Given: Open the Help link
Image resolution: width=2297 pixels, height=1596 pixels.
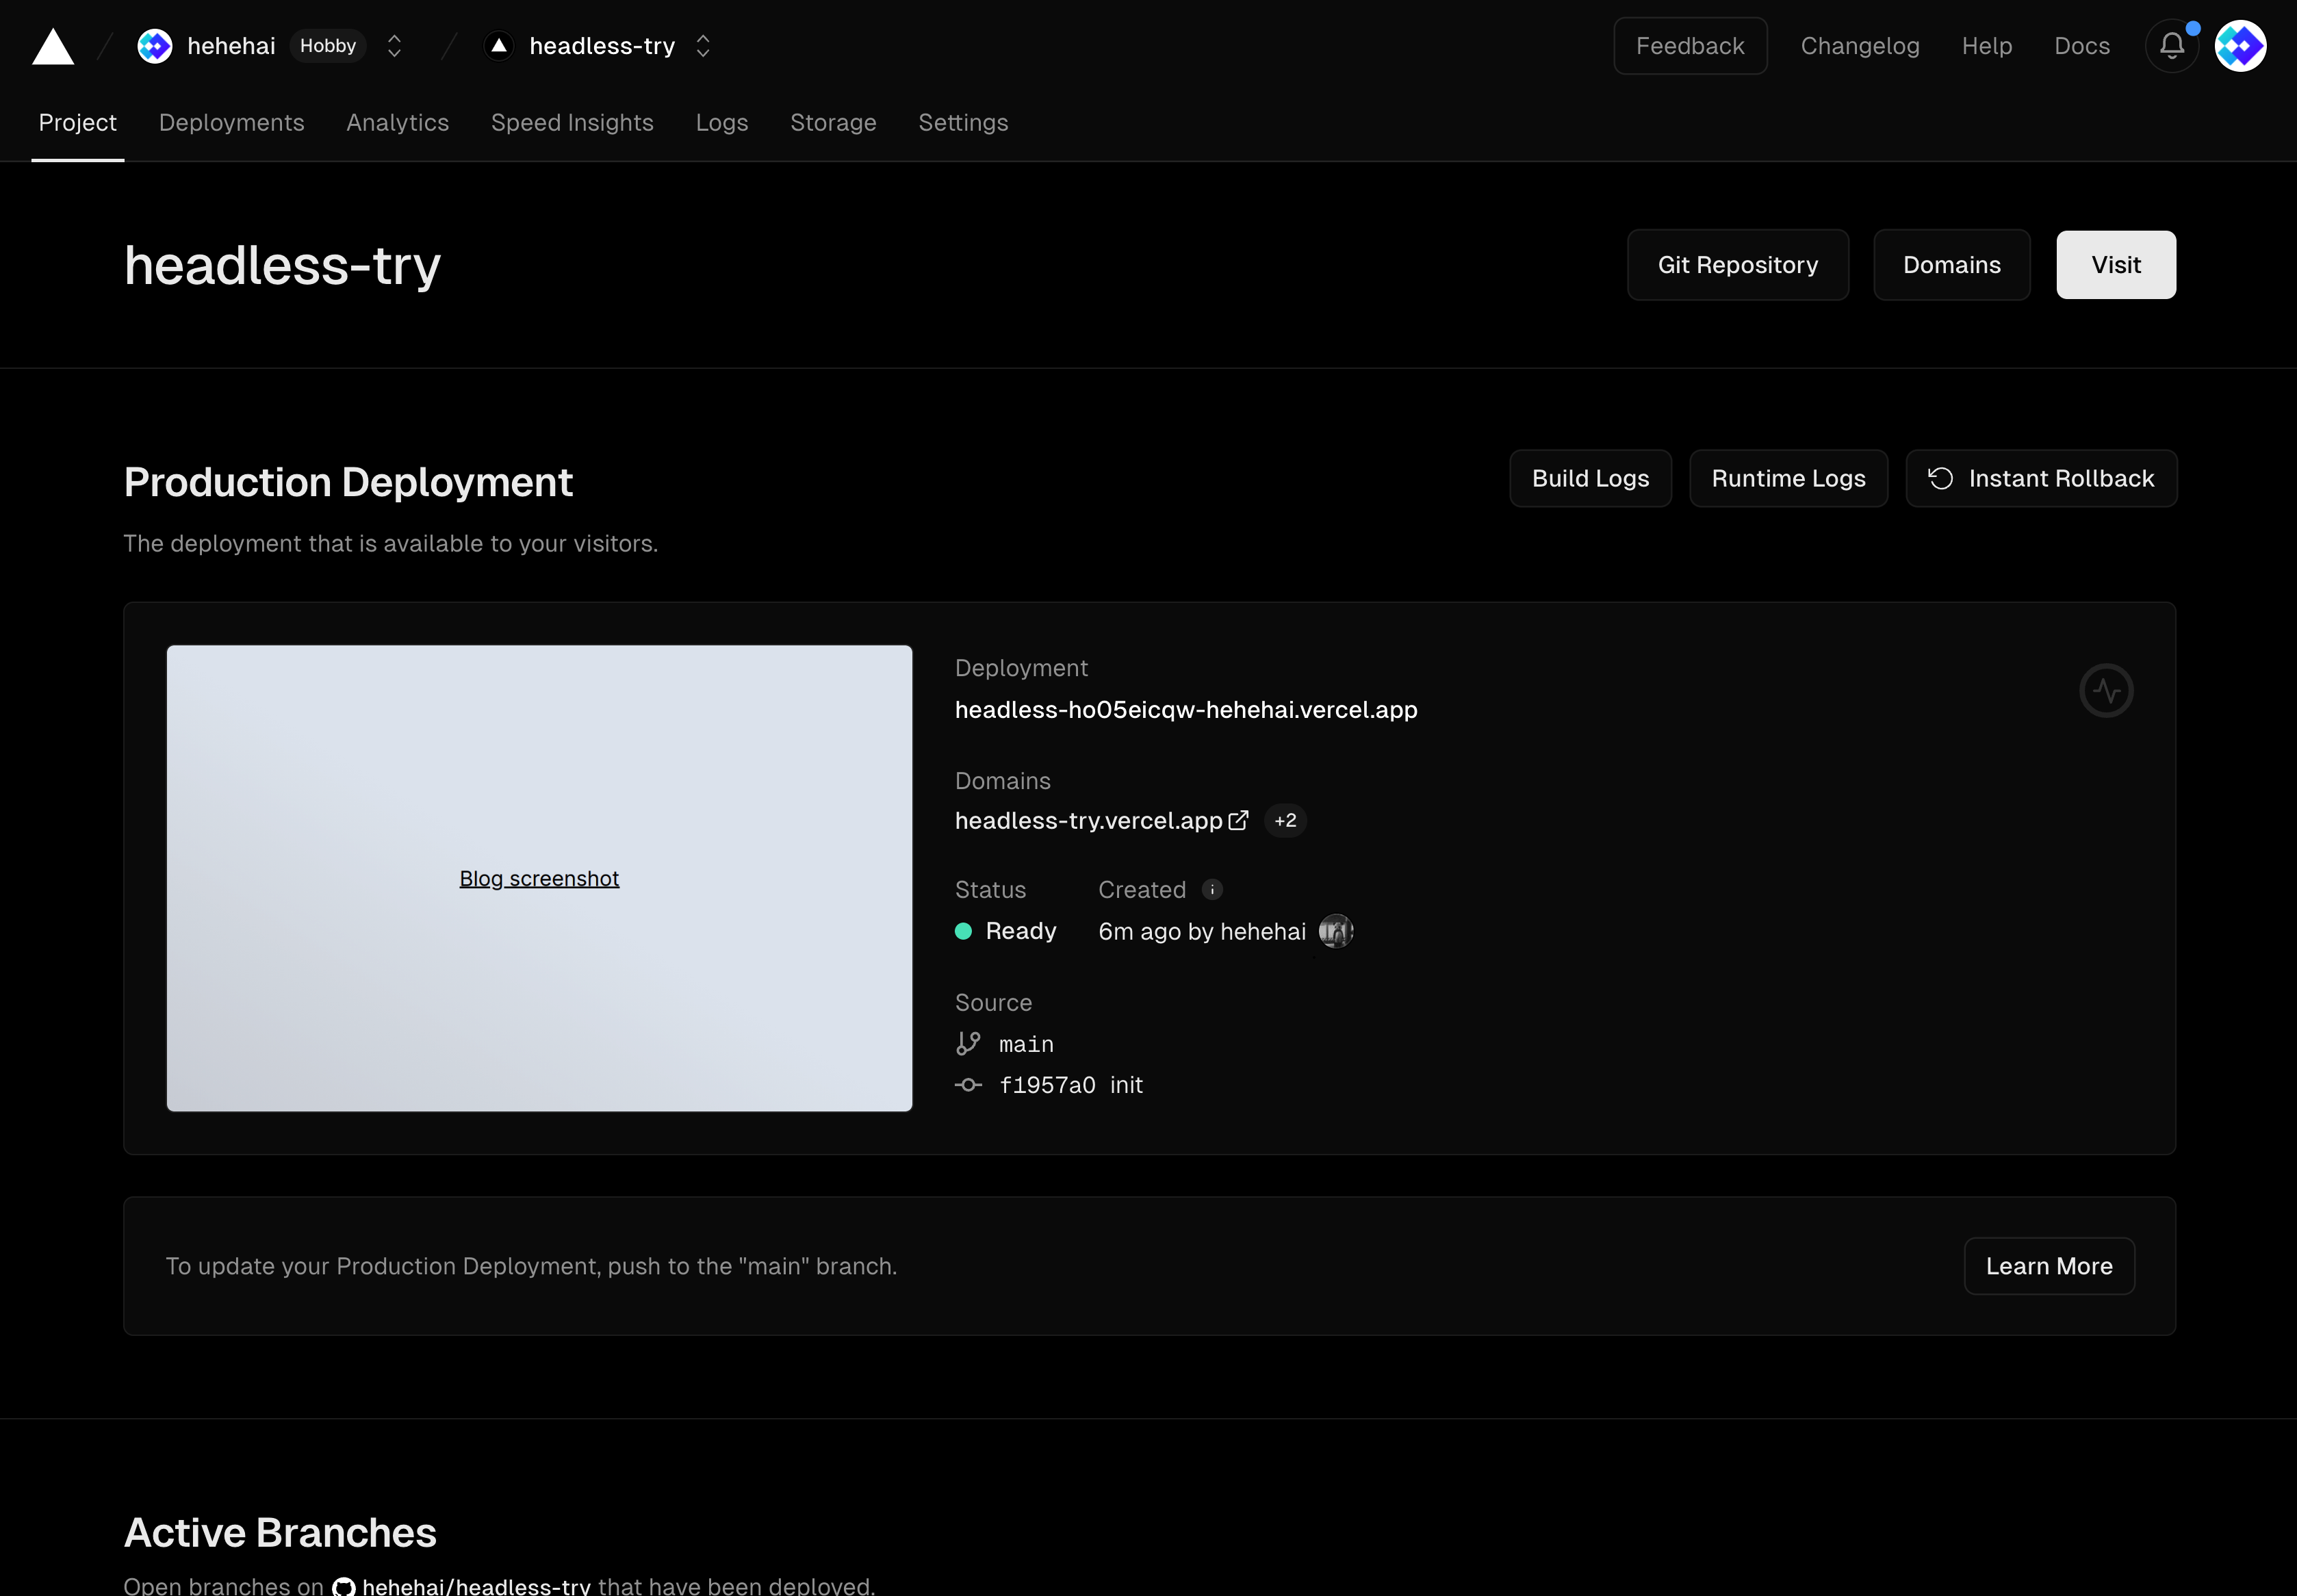Looking at the screenshot, I should tap(1987, 46).
